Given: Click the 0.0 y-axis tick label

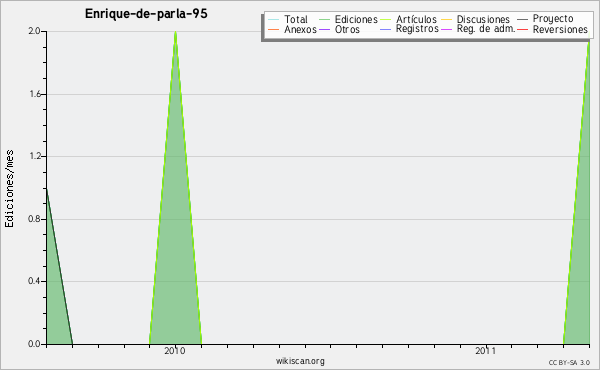Looking at the screenshot, I should (x=34, y=344).
